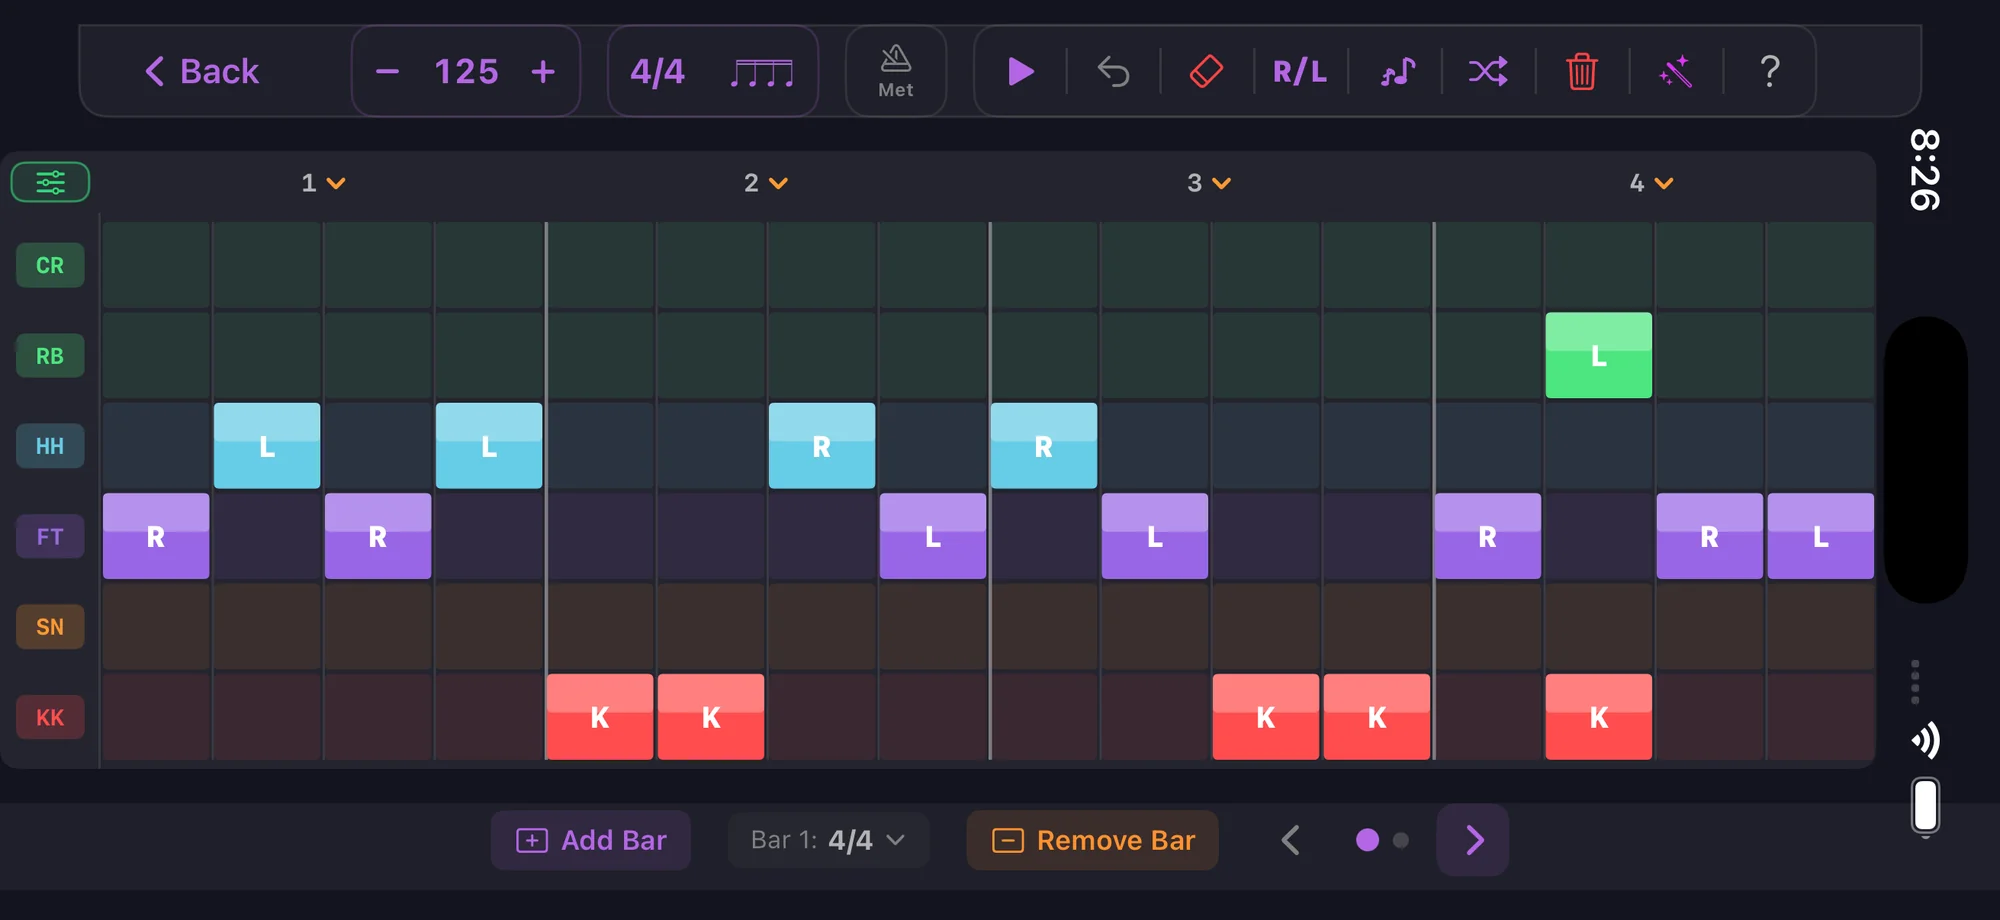Select the first page indicator dot

click(1367, 840)
